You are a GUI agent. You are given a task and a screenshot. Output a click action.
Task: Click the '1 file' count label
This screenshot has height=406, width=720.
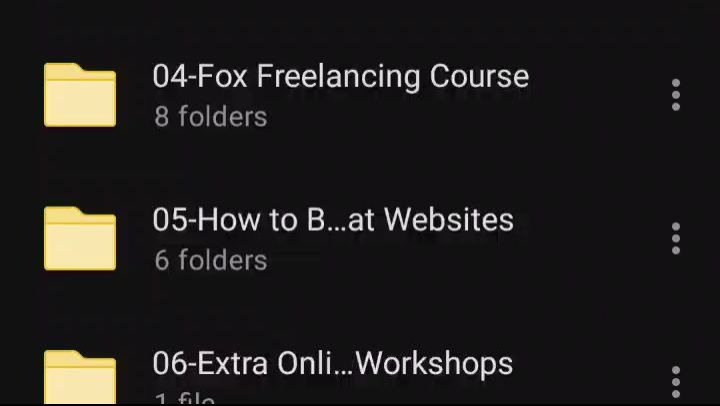[185, 398]
